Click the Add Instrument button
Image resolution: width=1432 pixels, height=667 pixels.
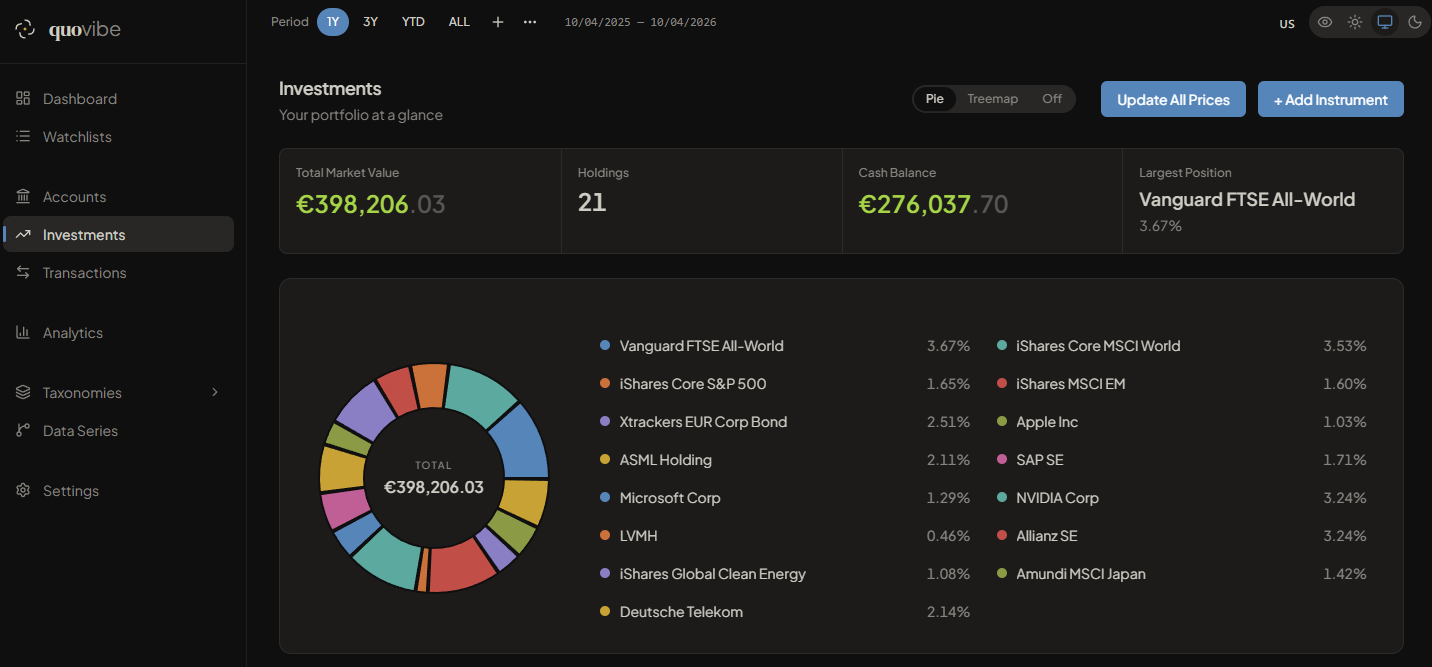click(1330, 99)
